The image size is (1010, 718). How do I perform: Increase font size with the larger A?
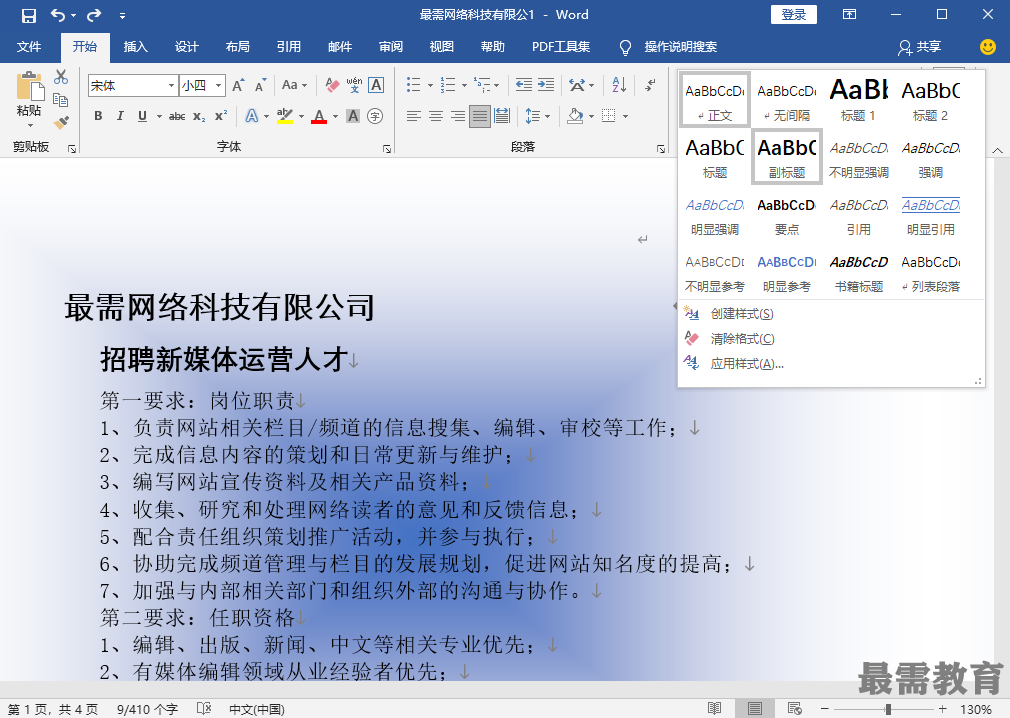click(238, 85)
